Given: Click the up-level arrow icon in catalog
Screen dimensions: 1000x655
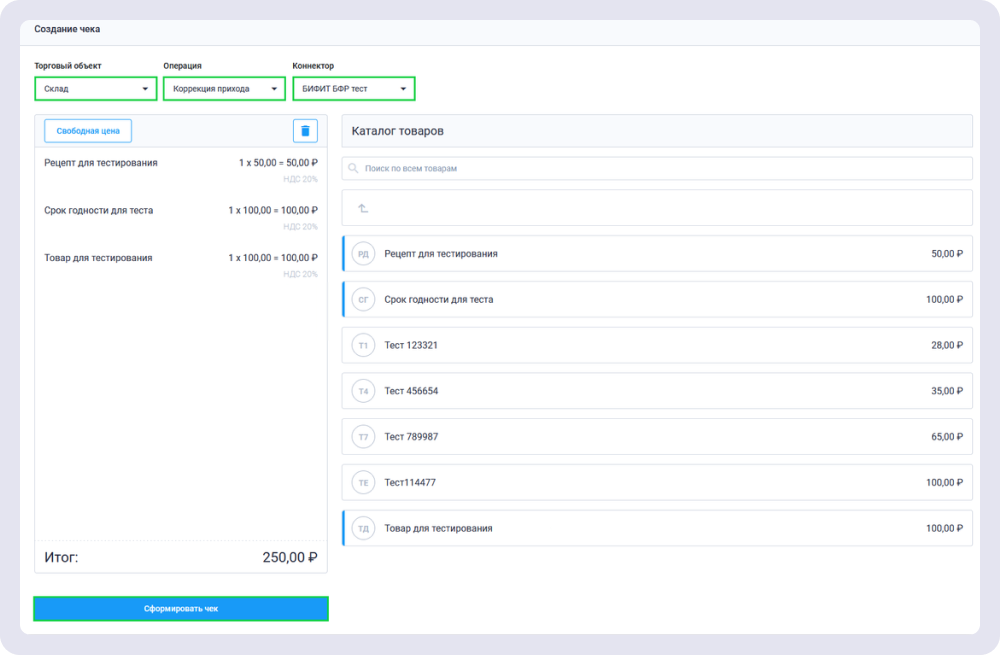Looking at the screenshot, I should click(x=363, y=208).
